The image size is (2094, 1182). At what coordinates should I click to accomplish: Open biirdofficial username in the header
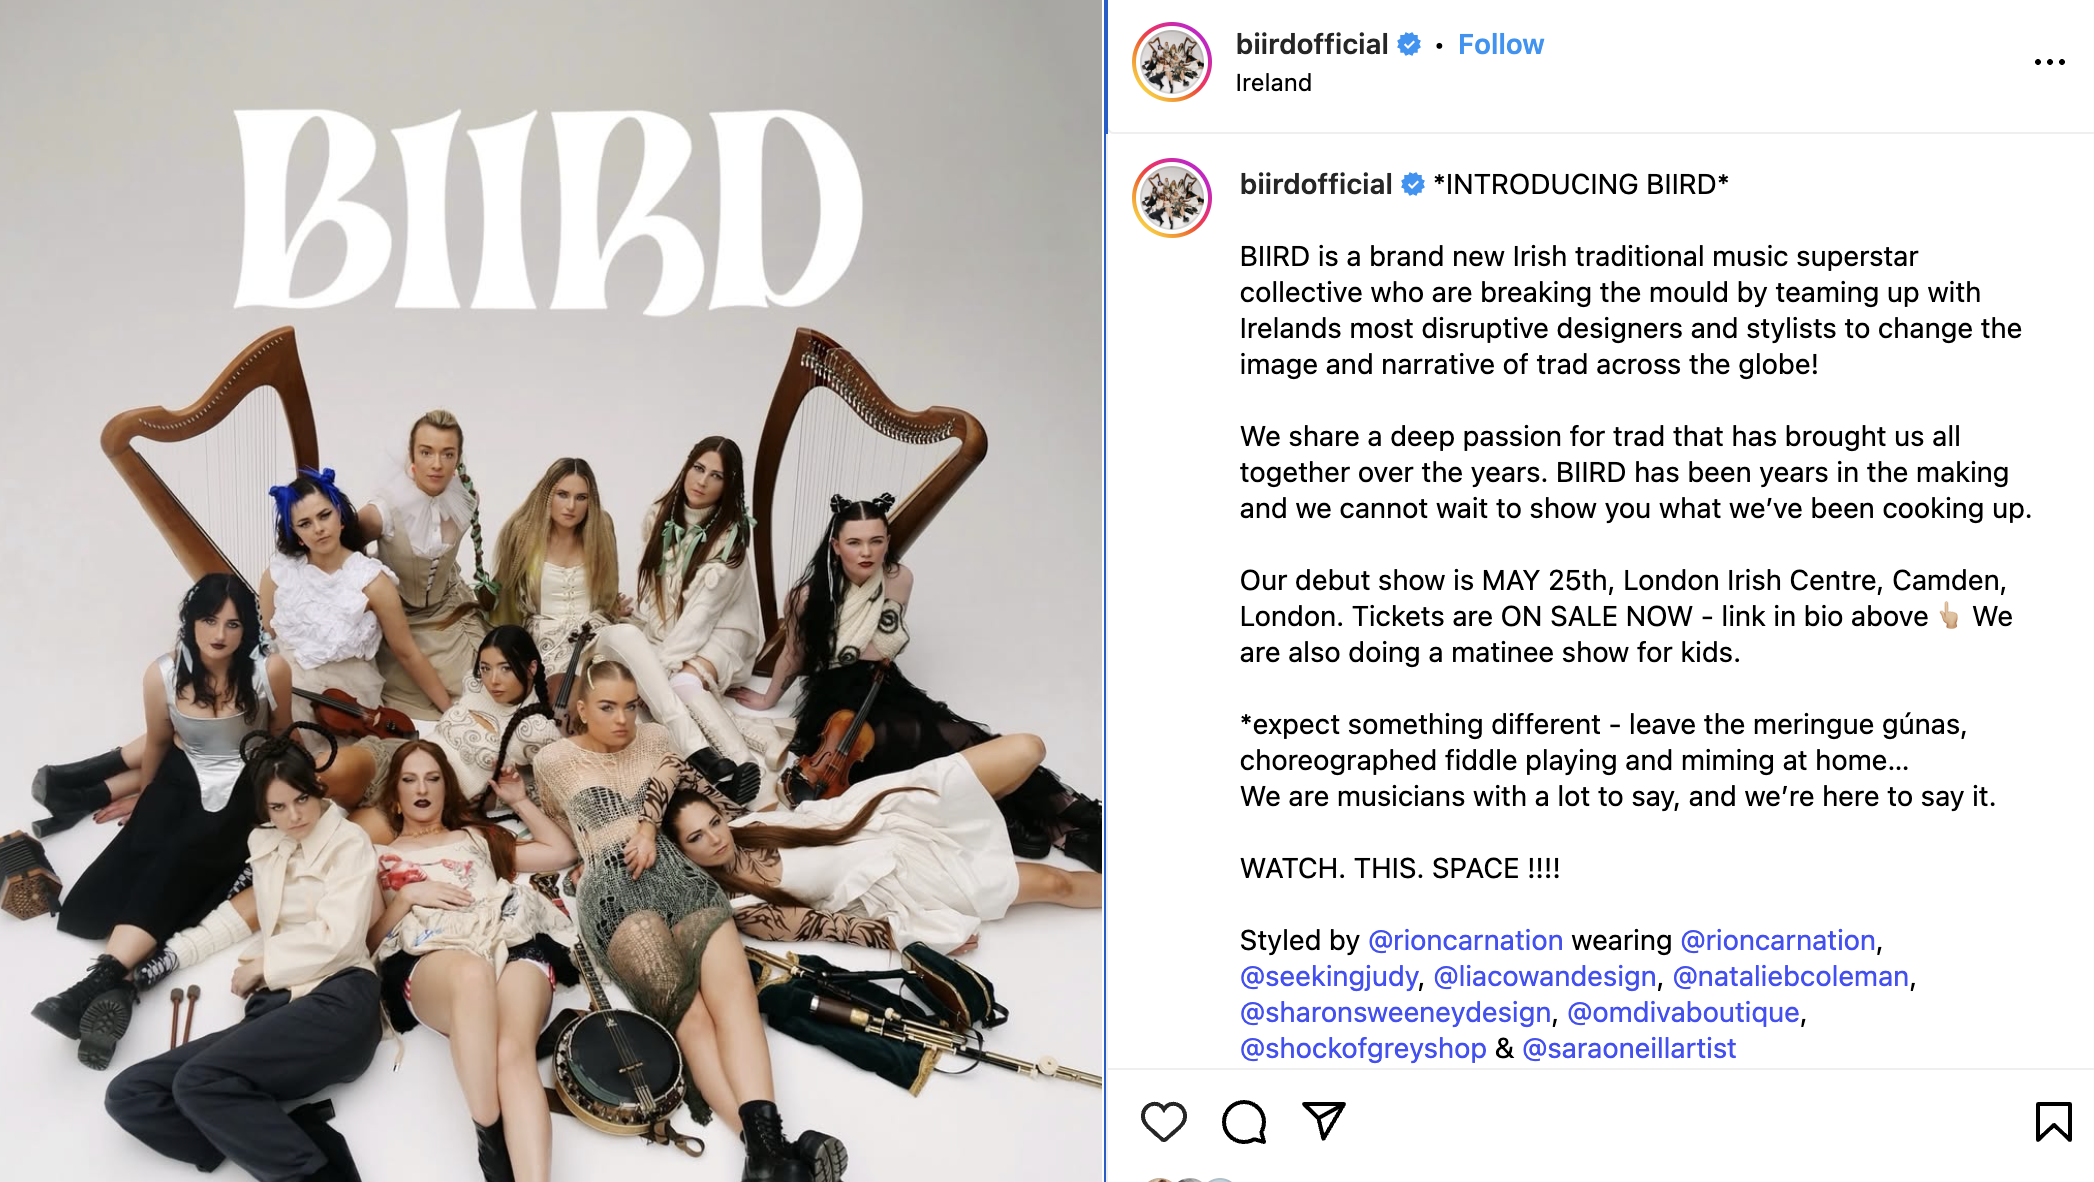point(1312,44)
